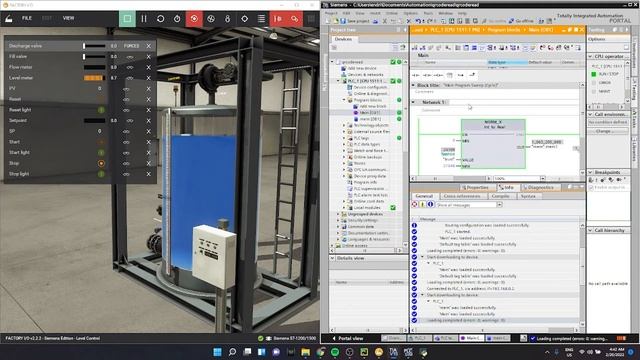Open the VIEW menu in Factory I/O
Image resolution: width=640 pixels, height=360 pixels.
pyautogui.click(x=68, y=18)
